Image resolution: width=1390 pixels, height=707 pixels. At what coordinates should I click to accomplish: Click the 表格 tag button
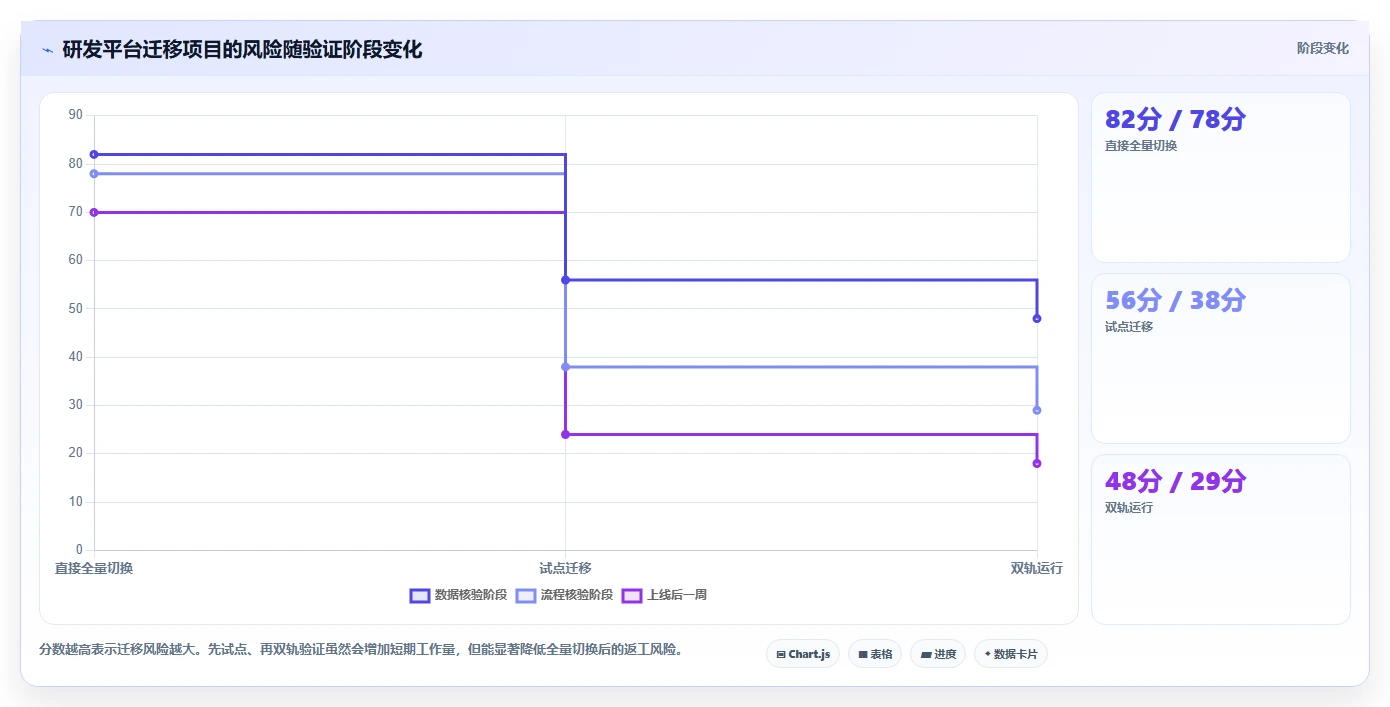click(x=875, y=654)
